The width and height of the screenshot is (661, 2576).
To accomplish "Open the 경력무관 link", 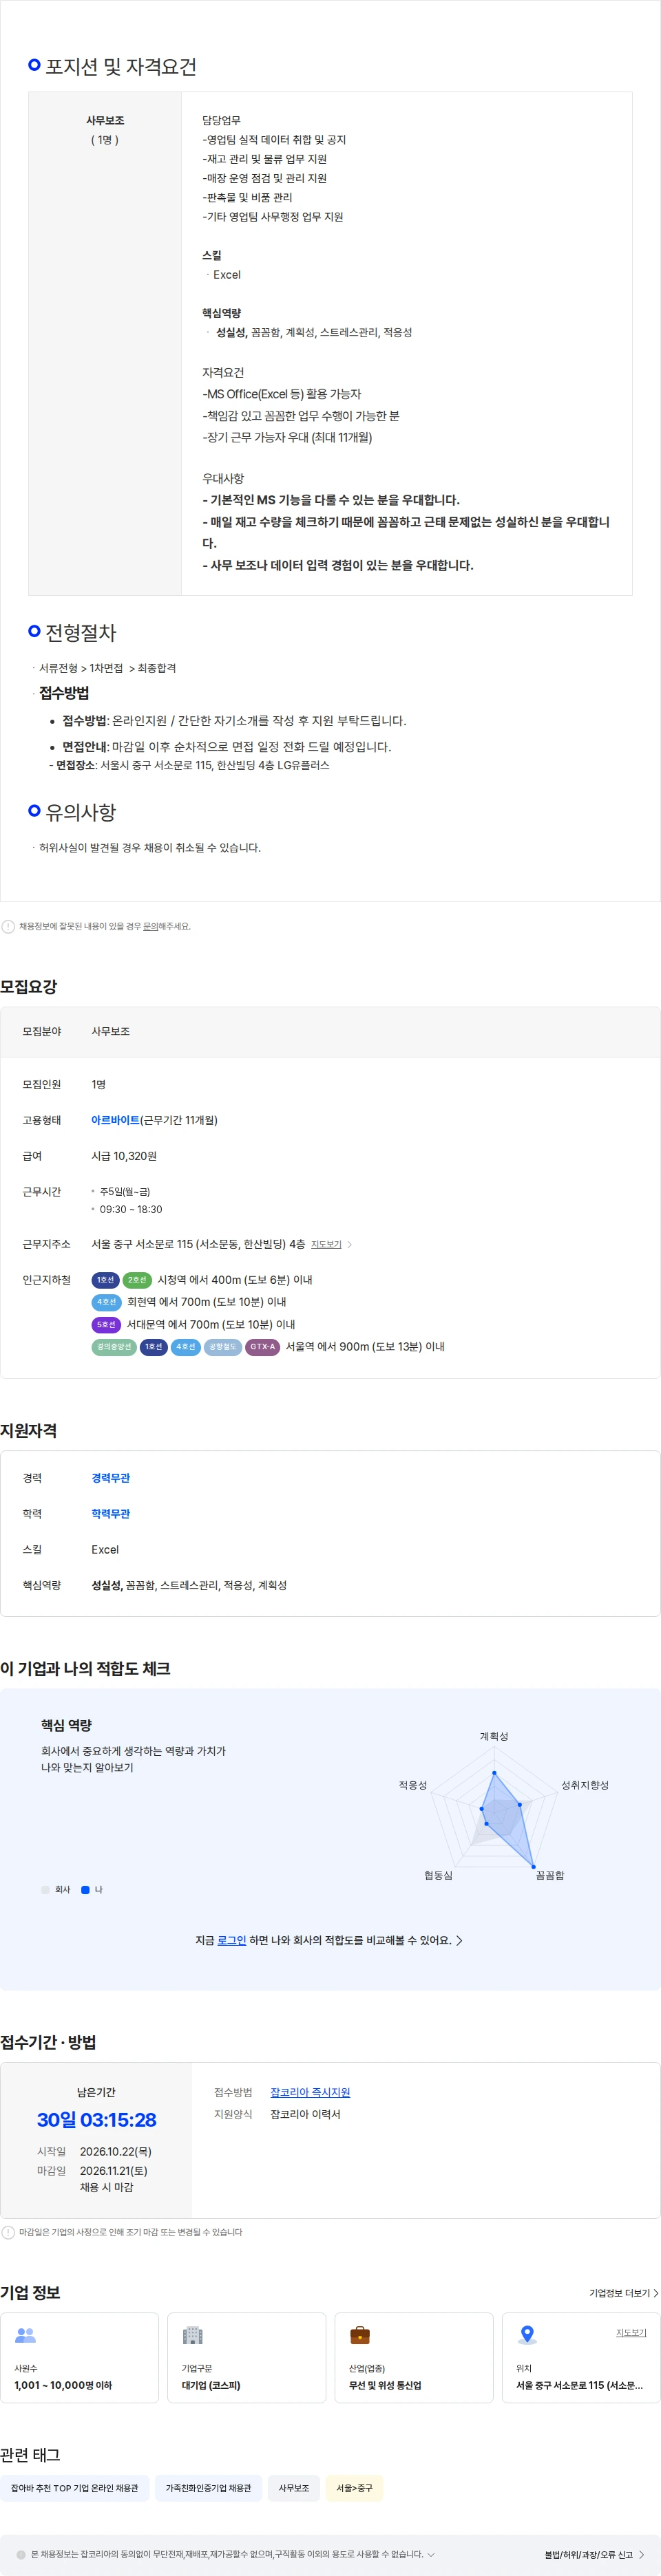I will pos(111,1478).
